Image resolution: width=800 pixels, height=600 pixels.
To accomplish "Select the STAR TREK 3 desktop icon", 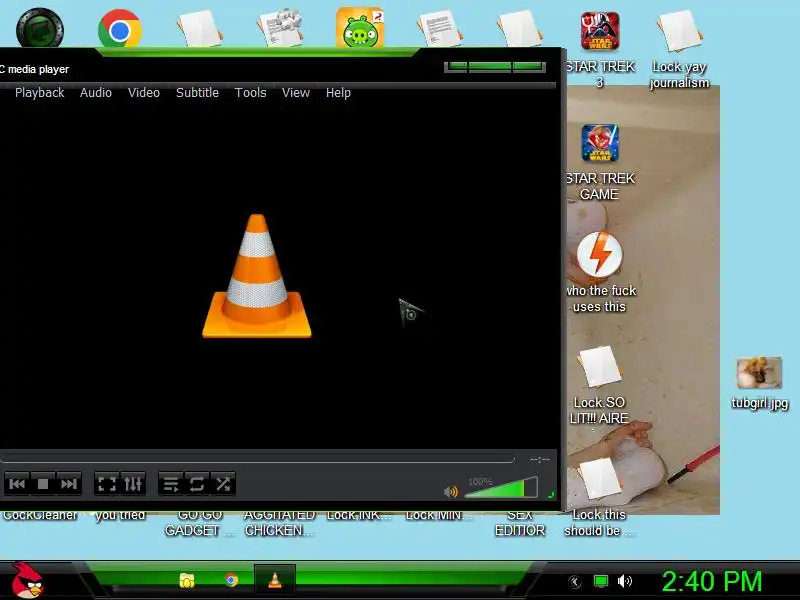I will (x=600, y=32).
